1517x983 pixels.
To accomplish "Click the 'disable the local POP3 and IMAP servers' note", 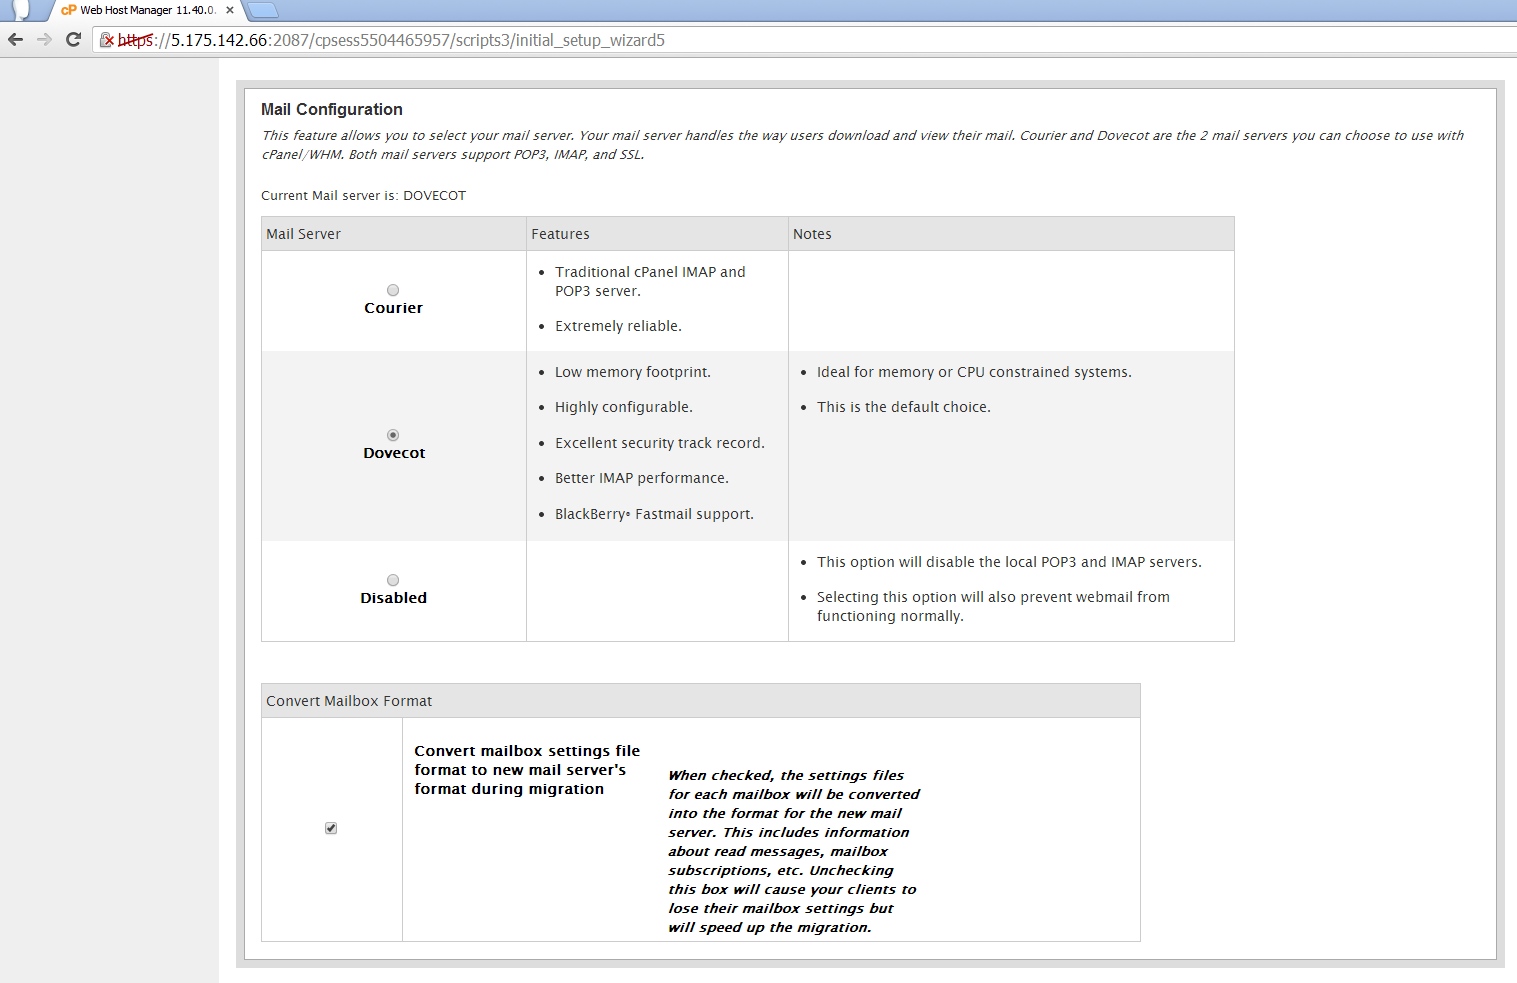I will (x=1009, y=562).
